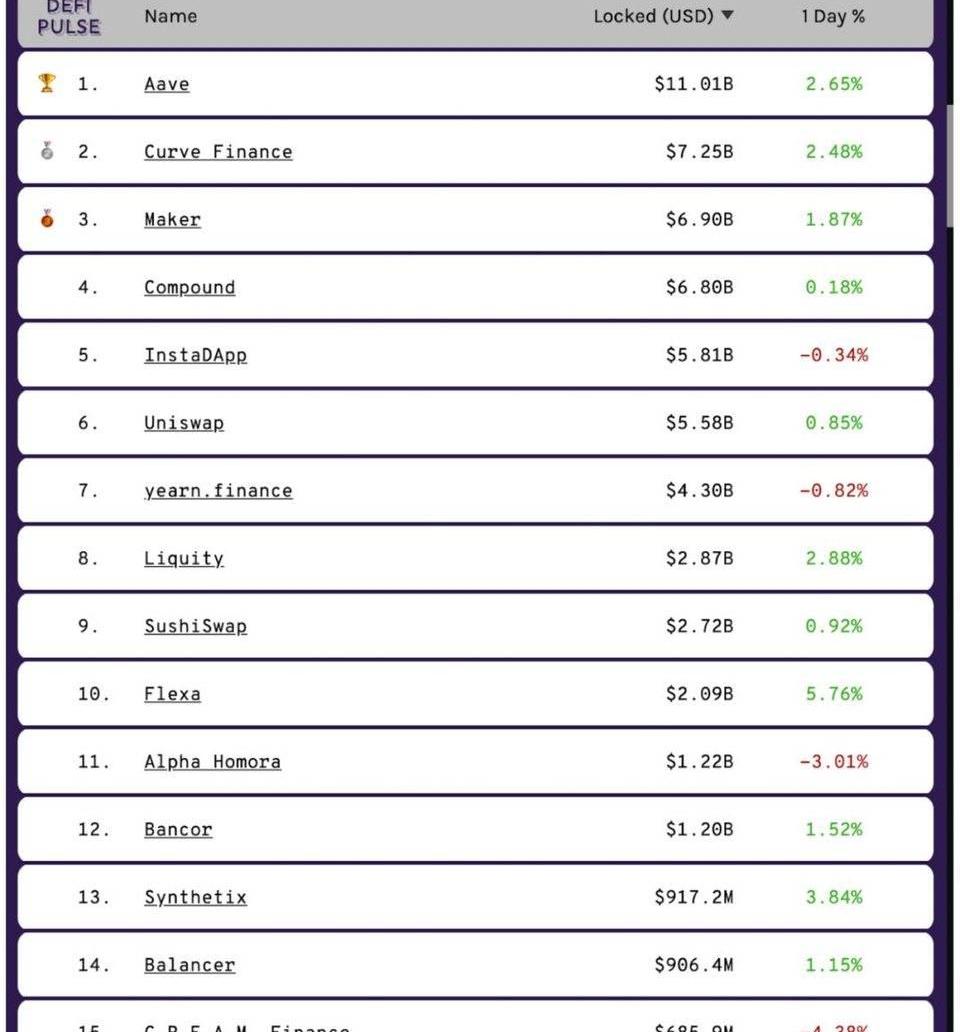Viewport: 960px width, 1032px height.
Task: Open the InstaDApp link
Action: pos(195,355)
